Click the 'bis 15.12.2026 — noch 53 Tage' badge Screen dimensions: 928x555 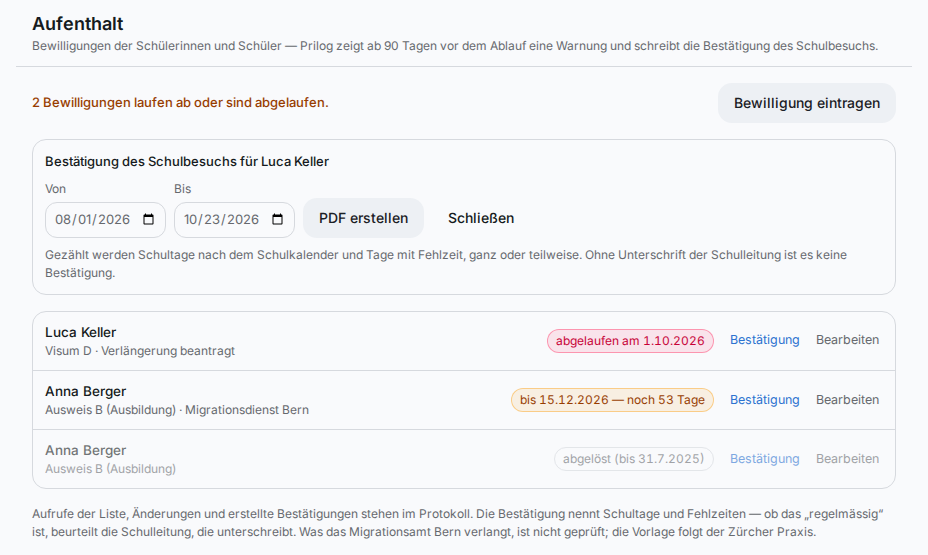[x=613, y=400]
